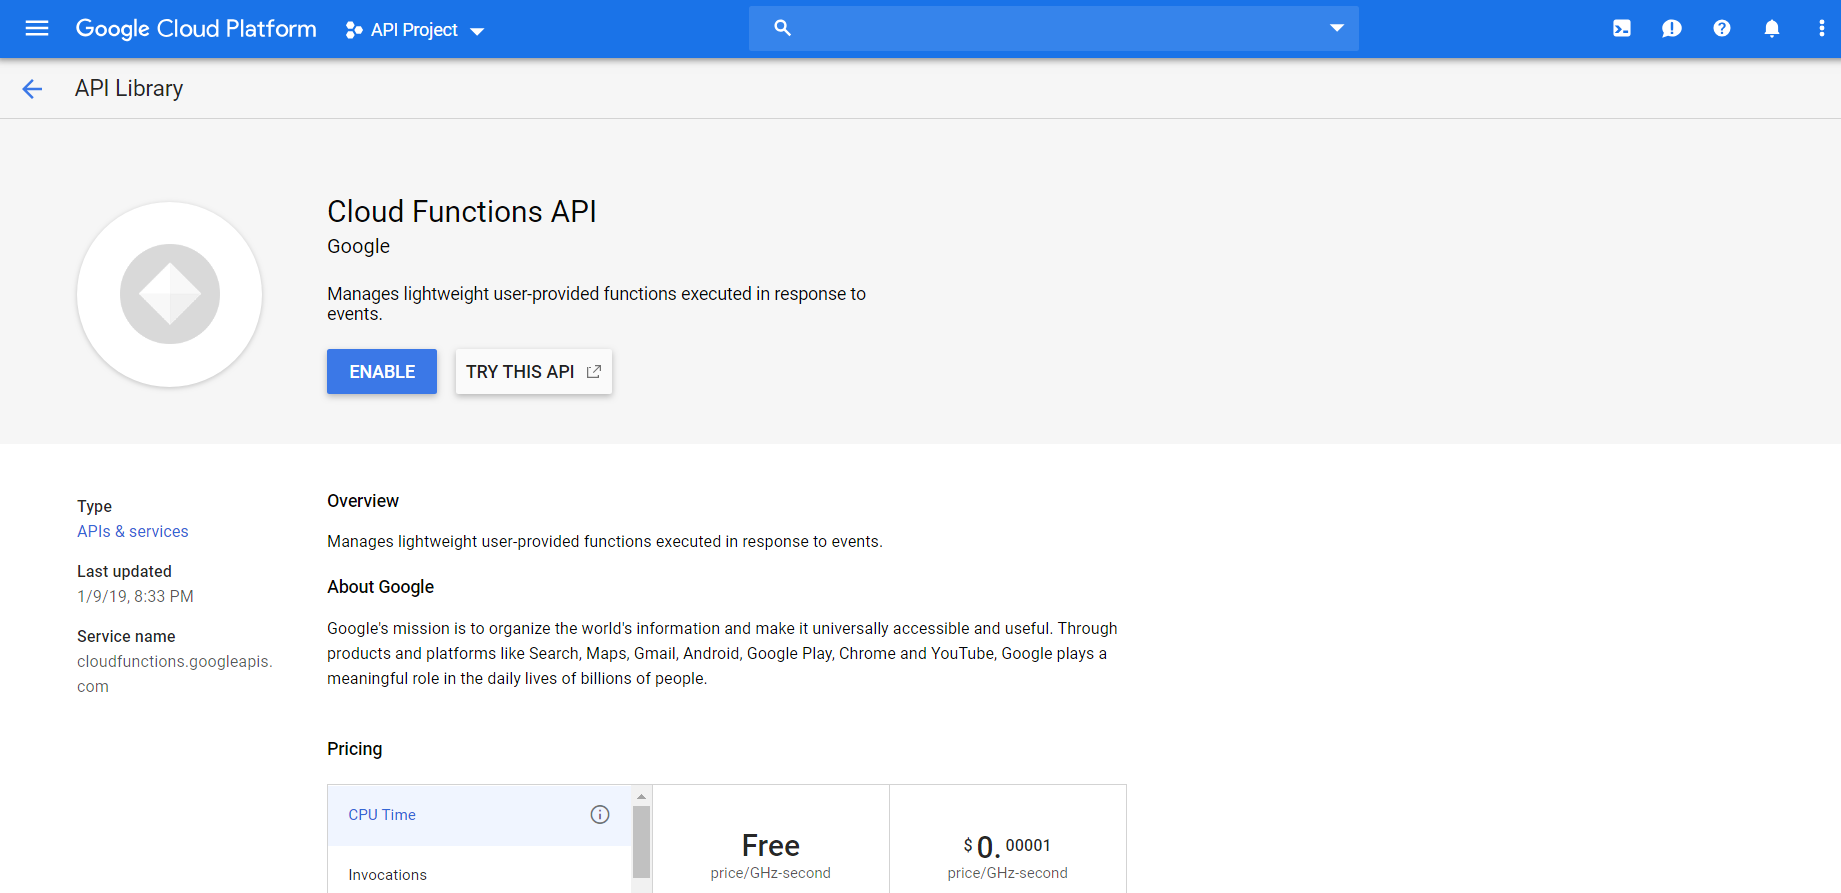
Task: Click the Cloud Functions API logo
Action: pyautogui.click(x=170, y=294)
